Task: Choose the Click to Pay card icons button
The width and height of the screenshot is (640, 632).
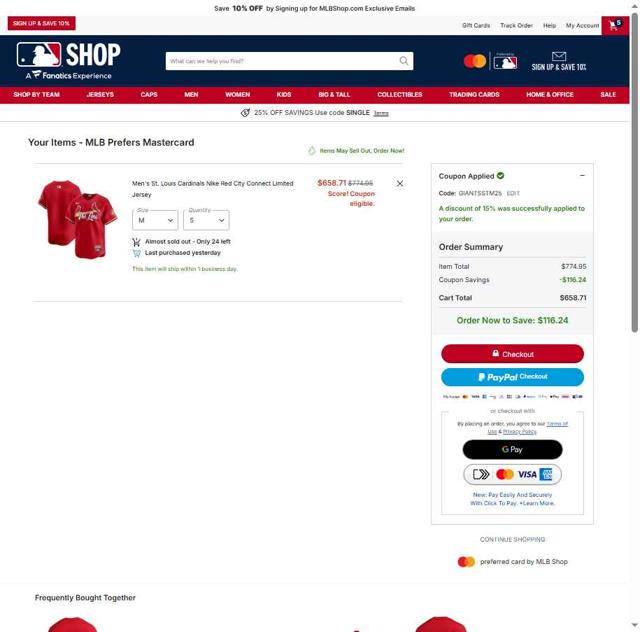Action: pyautogui.click(x=512, y=474)
